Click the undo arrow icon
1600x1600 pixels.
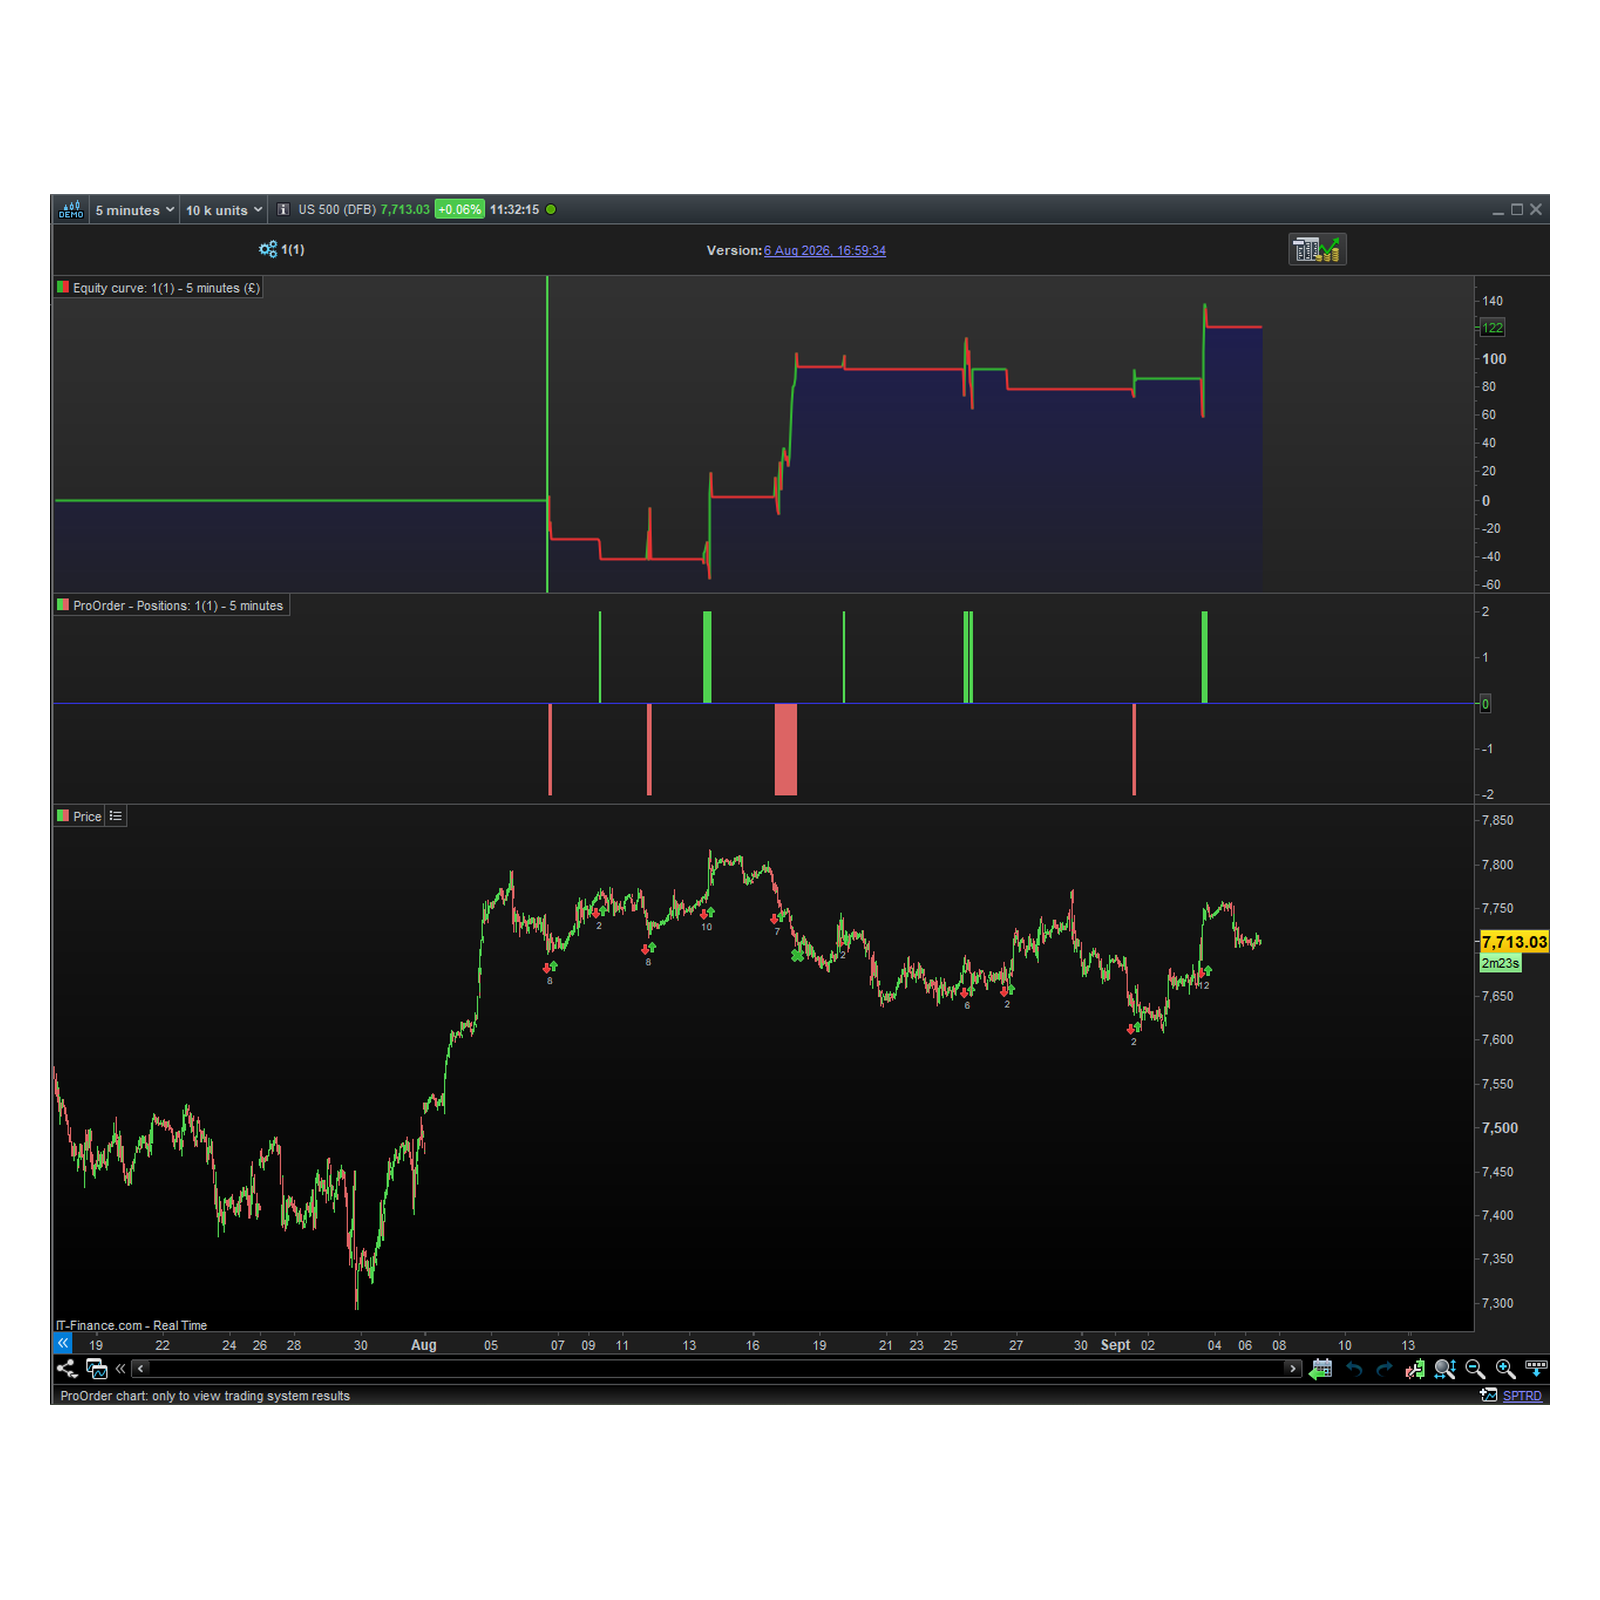(1354, 1369)
